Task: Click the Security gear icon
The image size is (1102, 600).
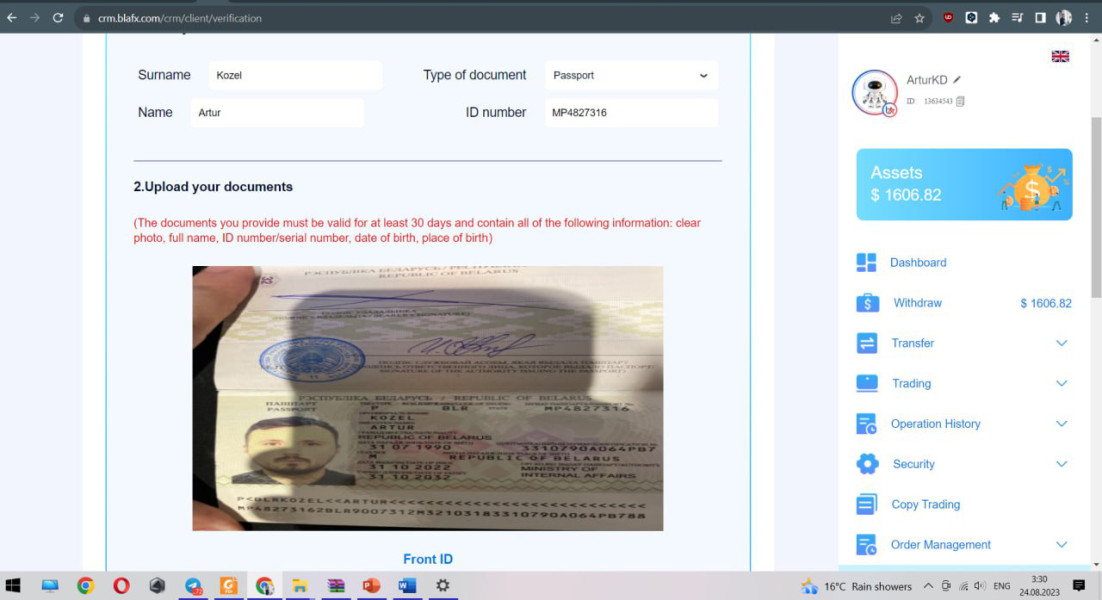Action: click(x=867, y=464)
